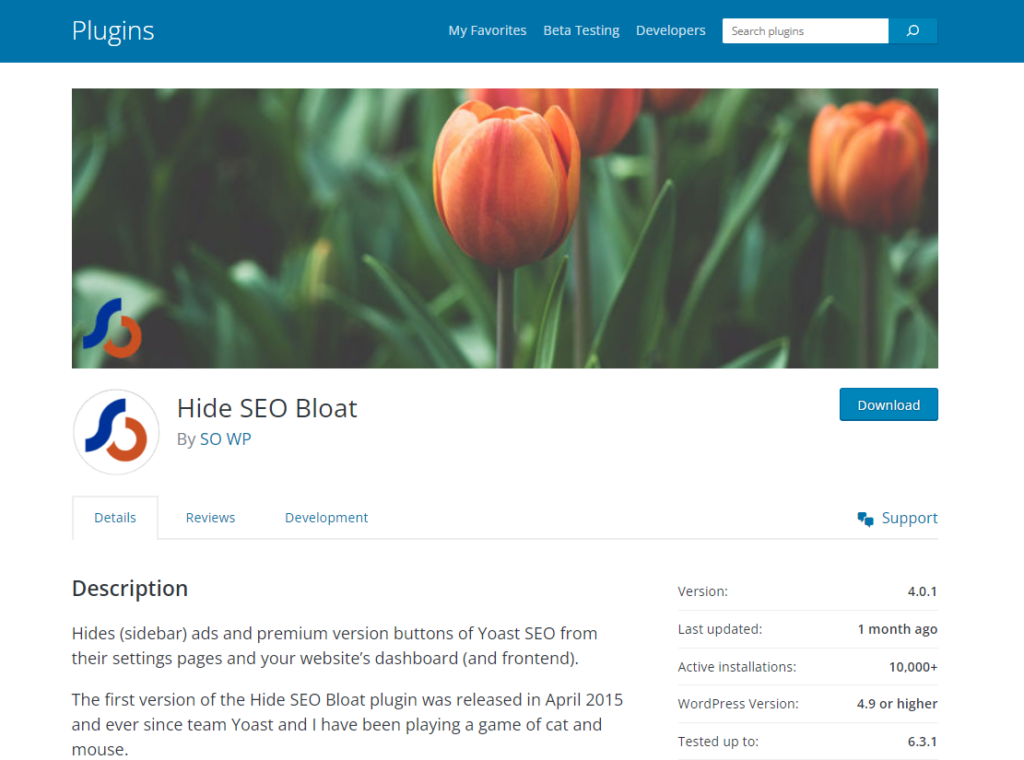
Task: Open the Support link
Action: [x=909, y=518]
